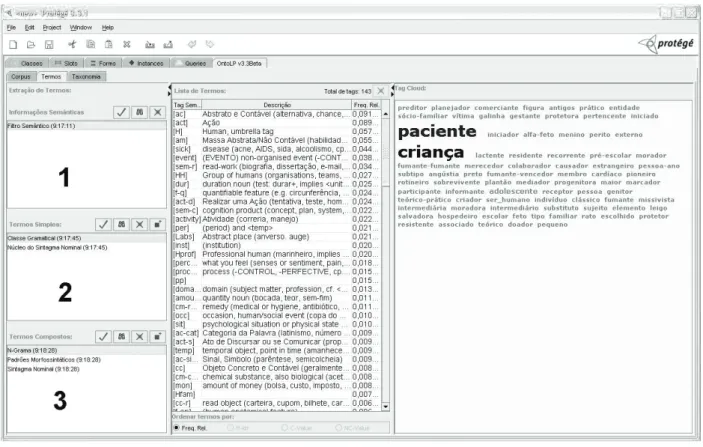This screenshot has width=703, height=447.
Task: Select the 'N-Grama (9:18:28)' entry
Action: pos(87,350)
